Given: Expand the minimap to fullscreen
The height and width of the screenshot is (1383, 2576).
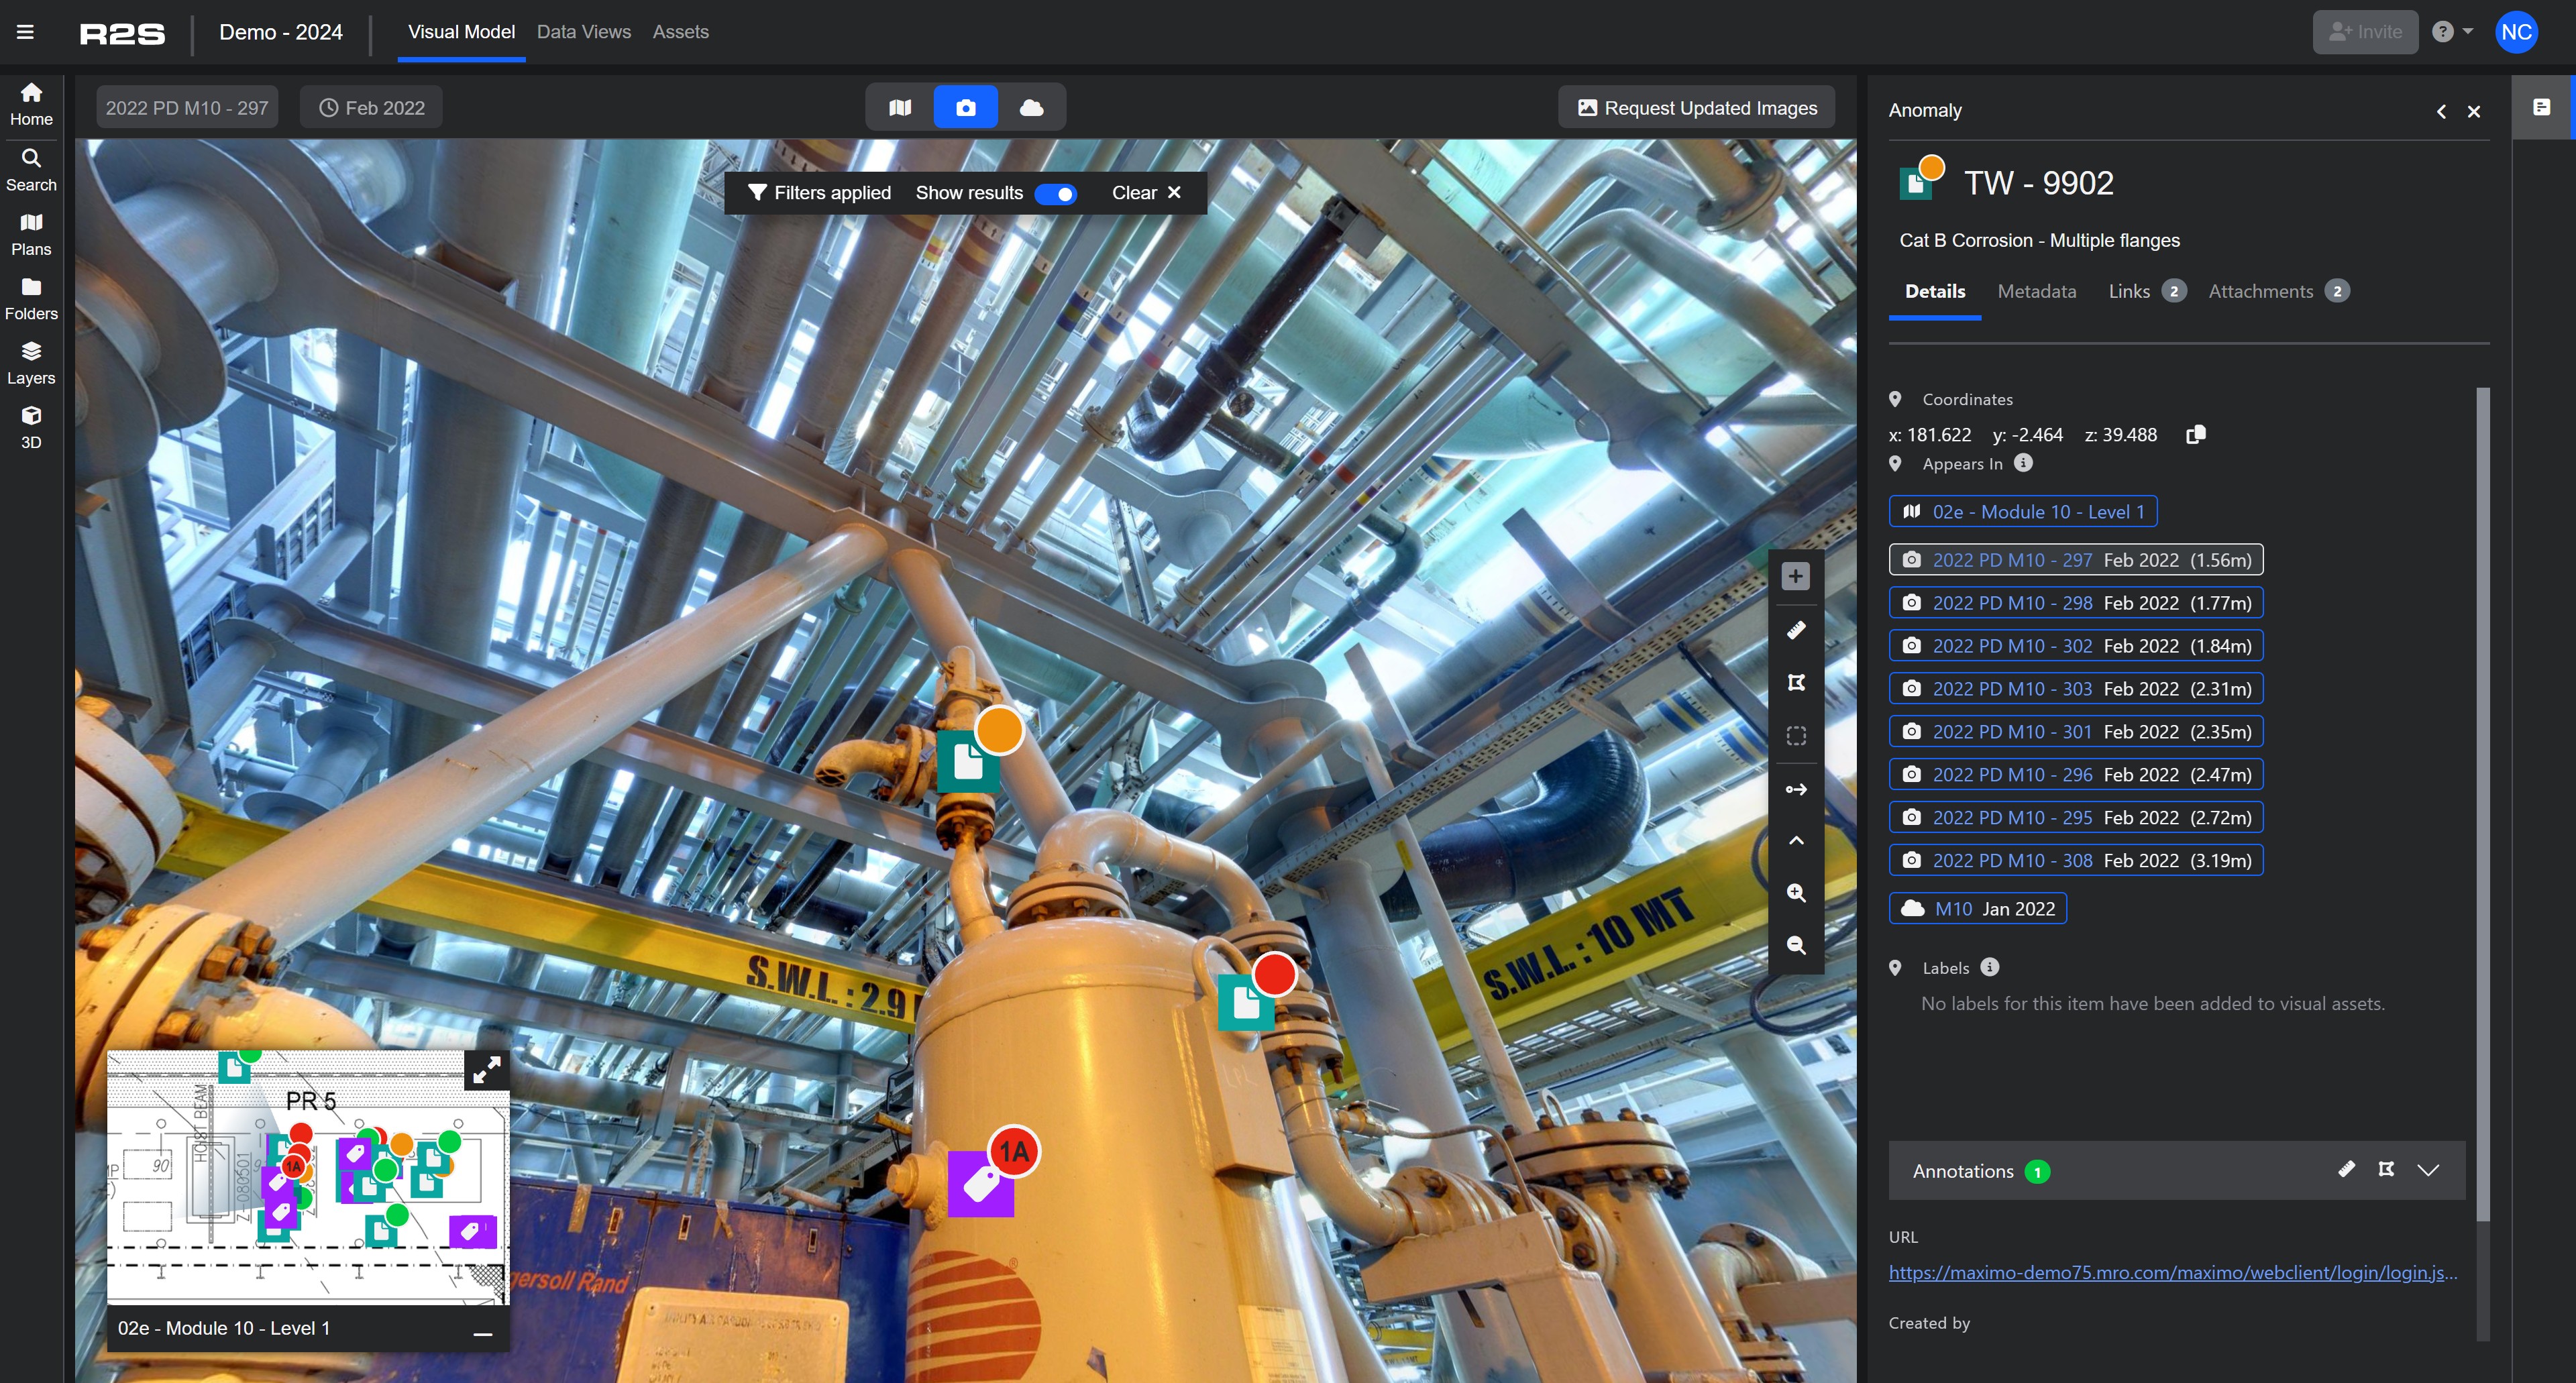Looking at the screenshot, I should coord(487,1071).
